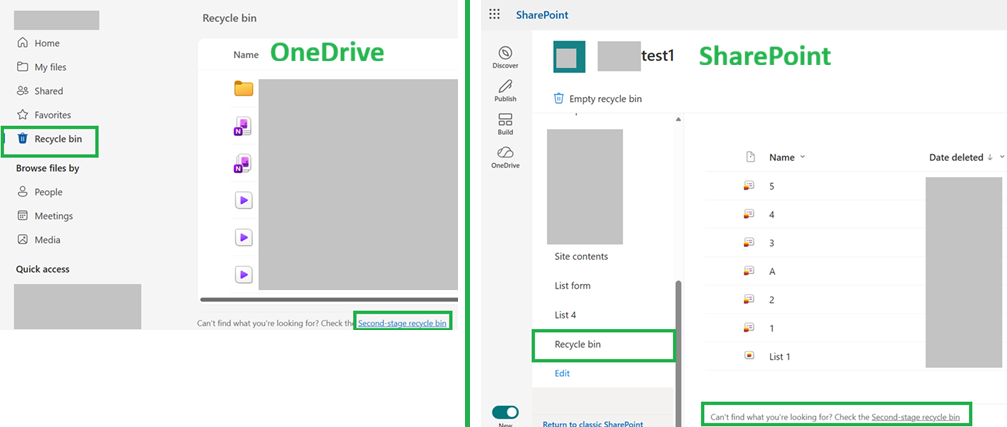
Task: Open Shared in the OneDrive sidebar
Action: click(40, 91)
